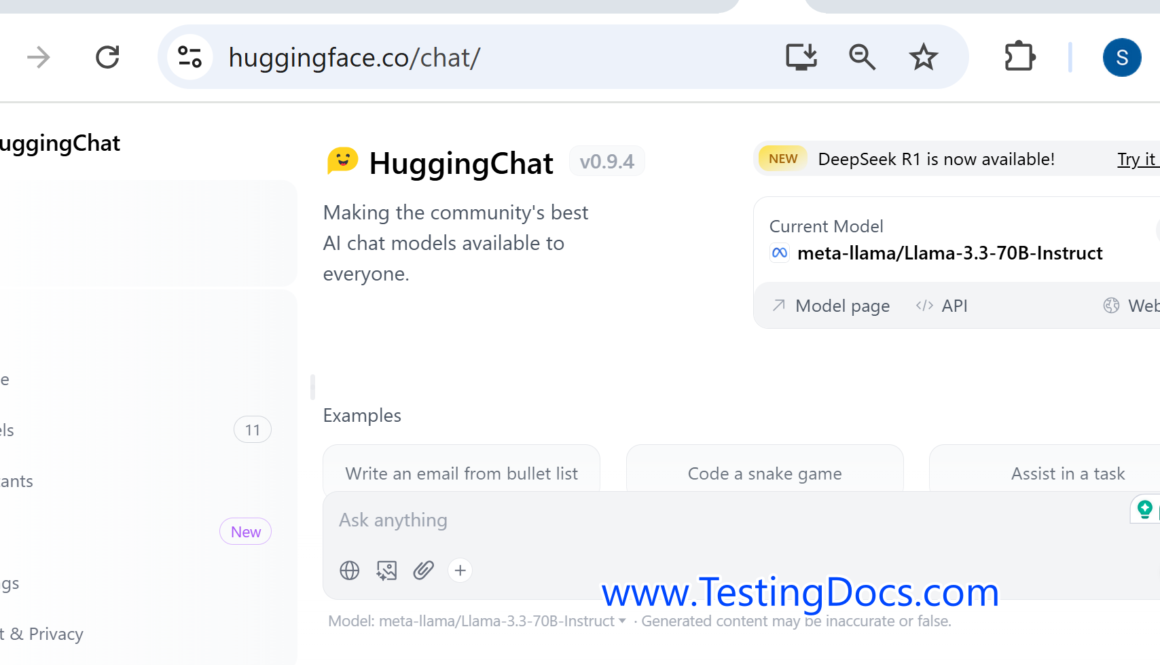Select the Code a snake game example
This screenshot has width=1160, height=665.
tap(764, 473)
